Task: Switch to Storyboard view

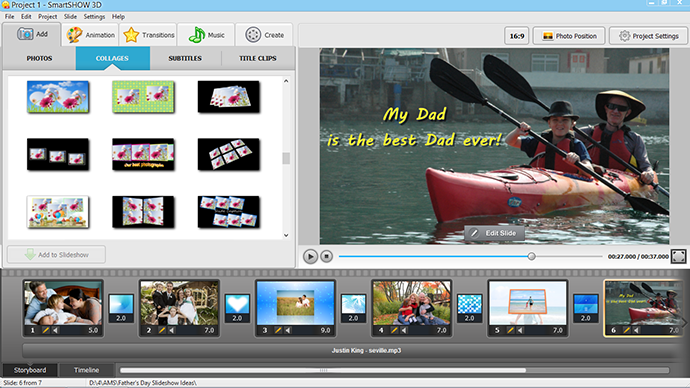Action: (30, 370)
